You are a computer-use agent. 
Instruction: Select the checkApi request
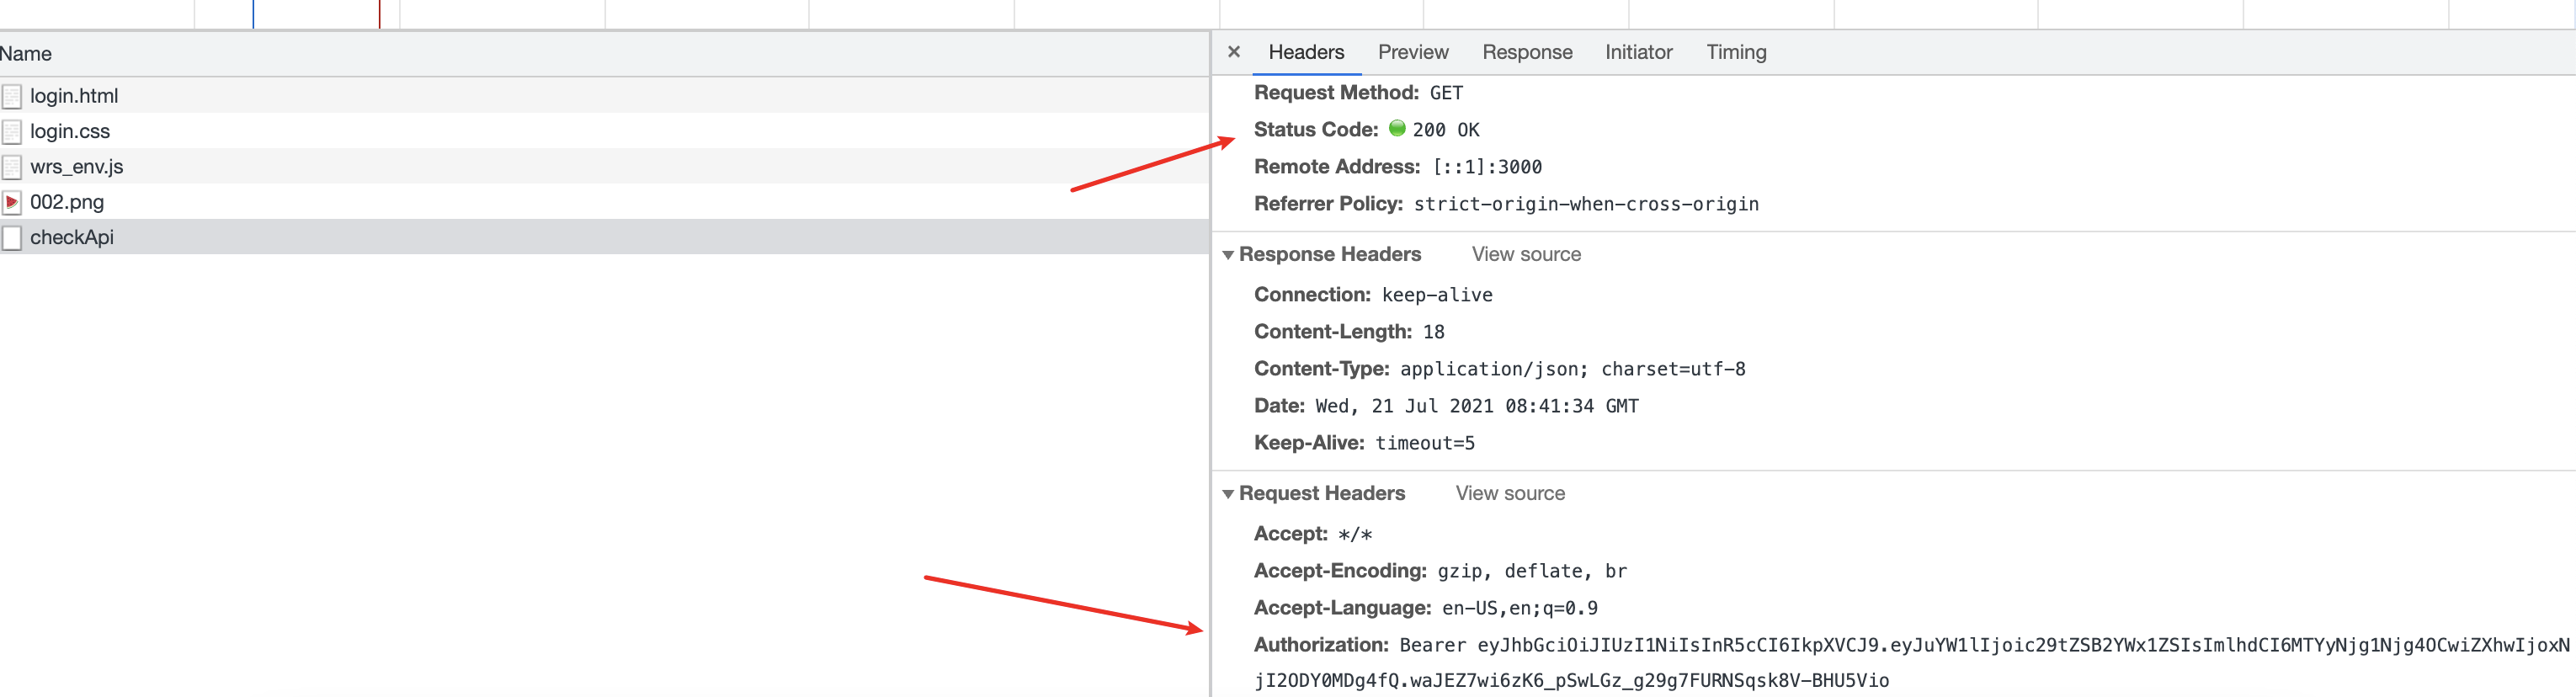pyautogui.click(x=604, y=238)
